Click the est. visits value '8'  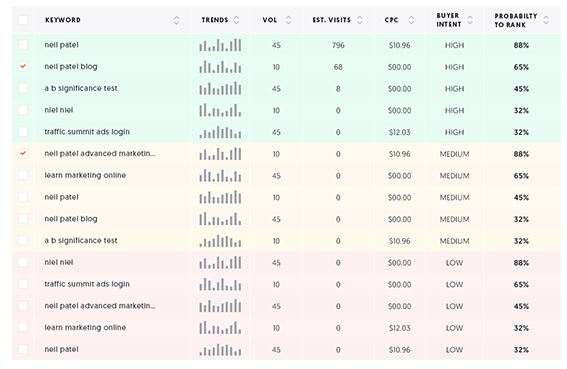[x=338, y=89]
